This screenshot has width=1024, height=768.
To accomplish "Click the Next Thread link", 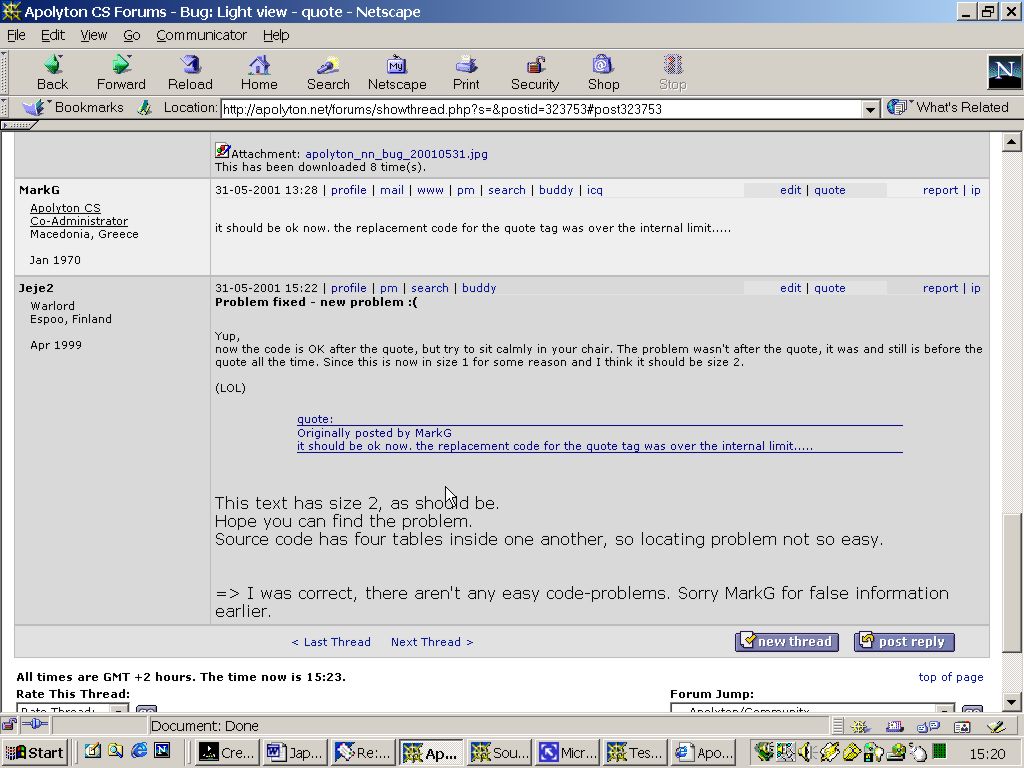I will pos(431,642).
